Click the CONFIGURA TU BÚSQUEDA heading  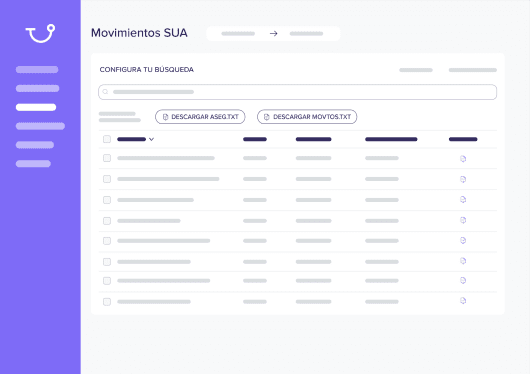147,70
